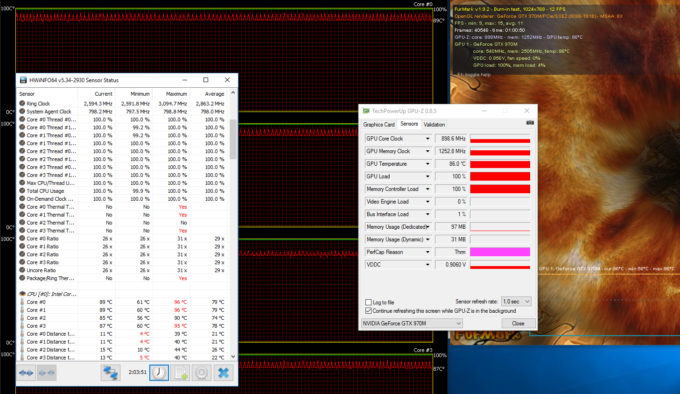Click the Current column header
The width and height of the screenshot is (680, 394).
(103, 94)
